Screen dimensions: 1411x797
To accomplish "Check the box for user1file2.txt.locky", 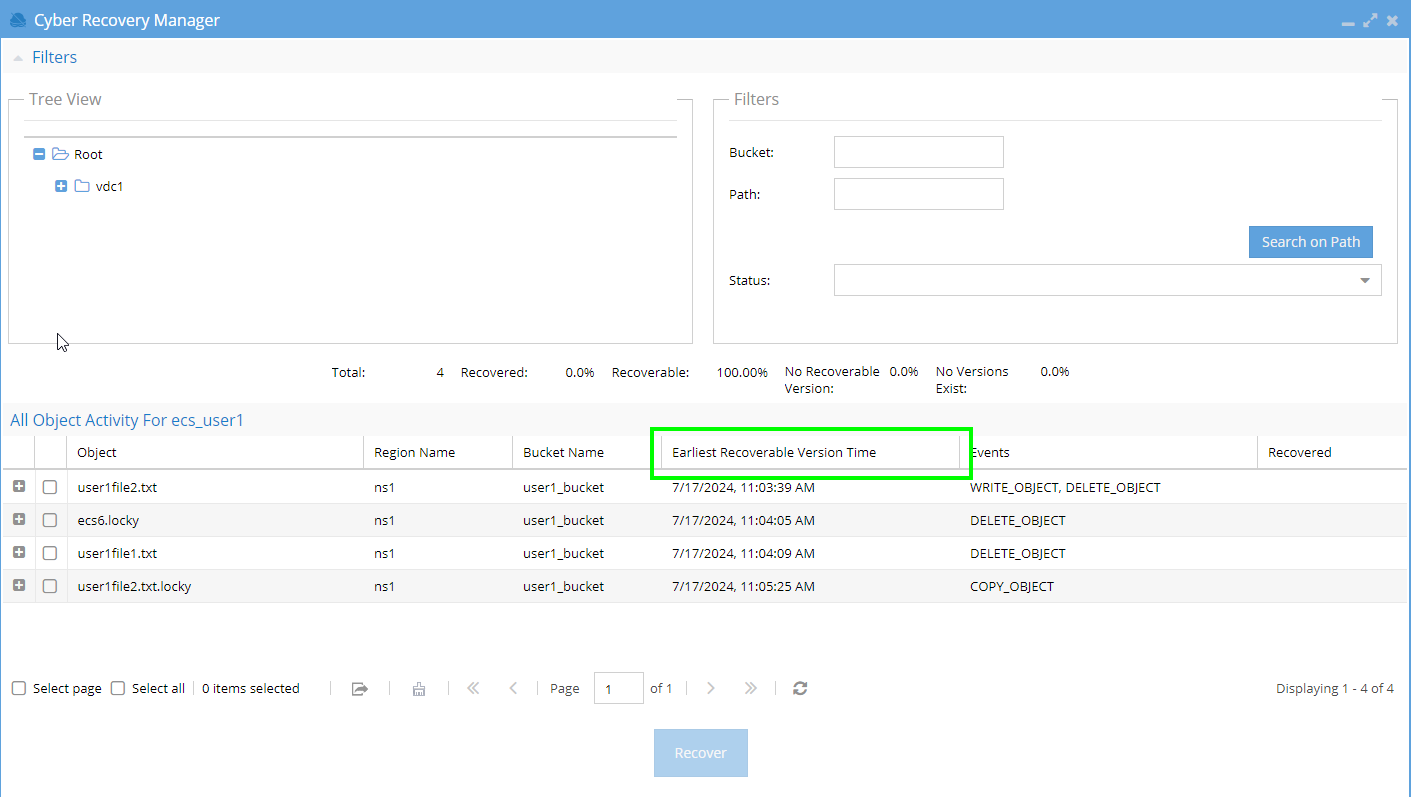I will (50, 587).
